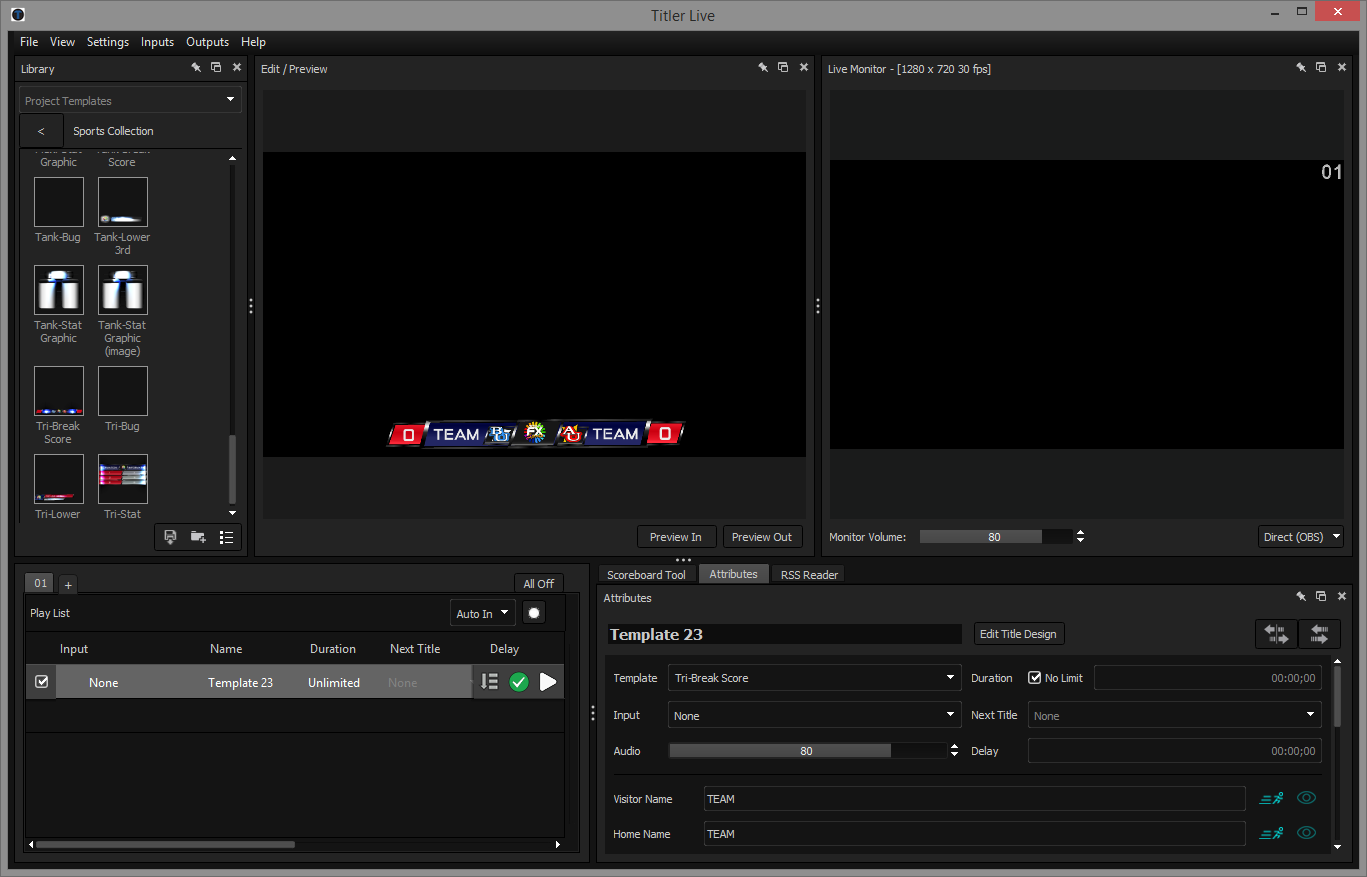Expand the Direct (OBS) output dropdown
1367x877 pixels.
click(1300, 537)
